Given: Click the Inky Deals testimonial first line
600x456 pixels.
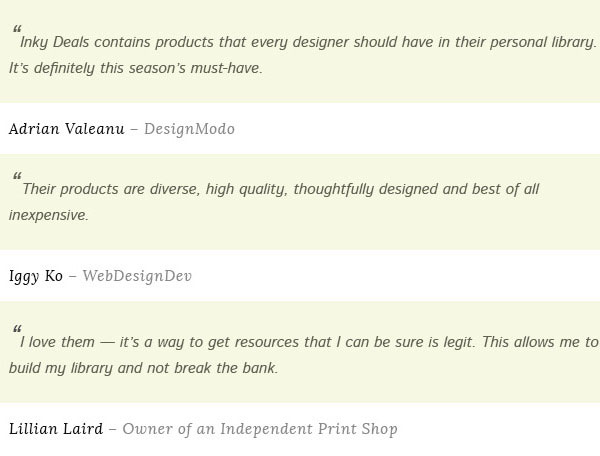Looking at the screenshot, I should (308, 42).
